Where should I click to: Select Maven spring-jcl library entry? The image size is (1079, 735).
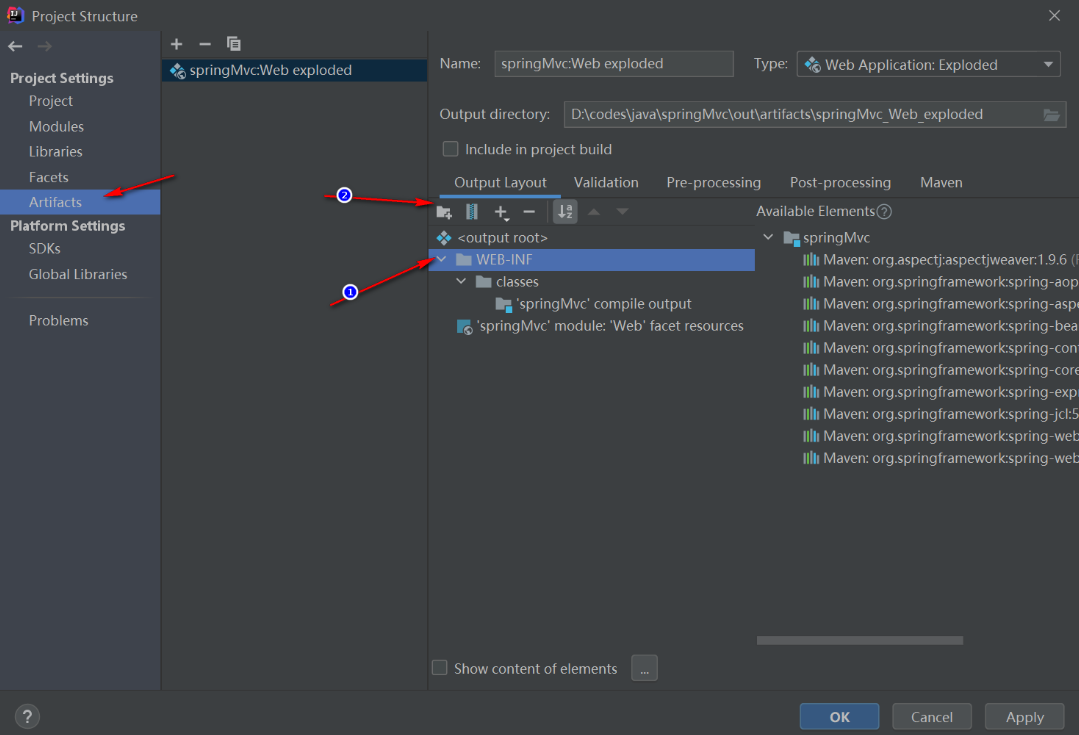tap(940, 414)
